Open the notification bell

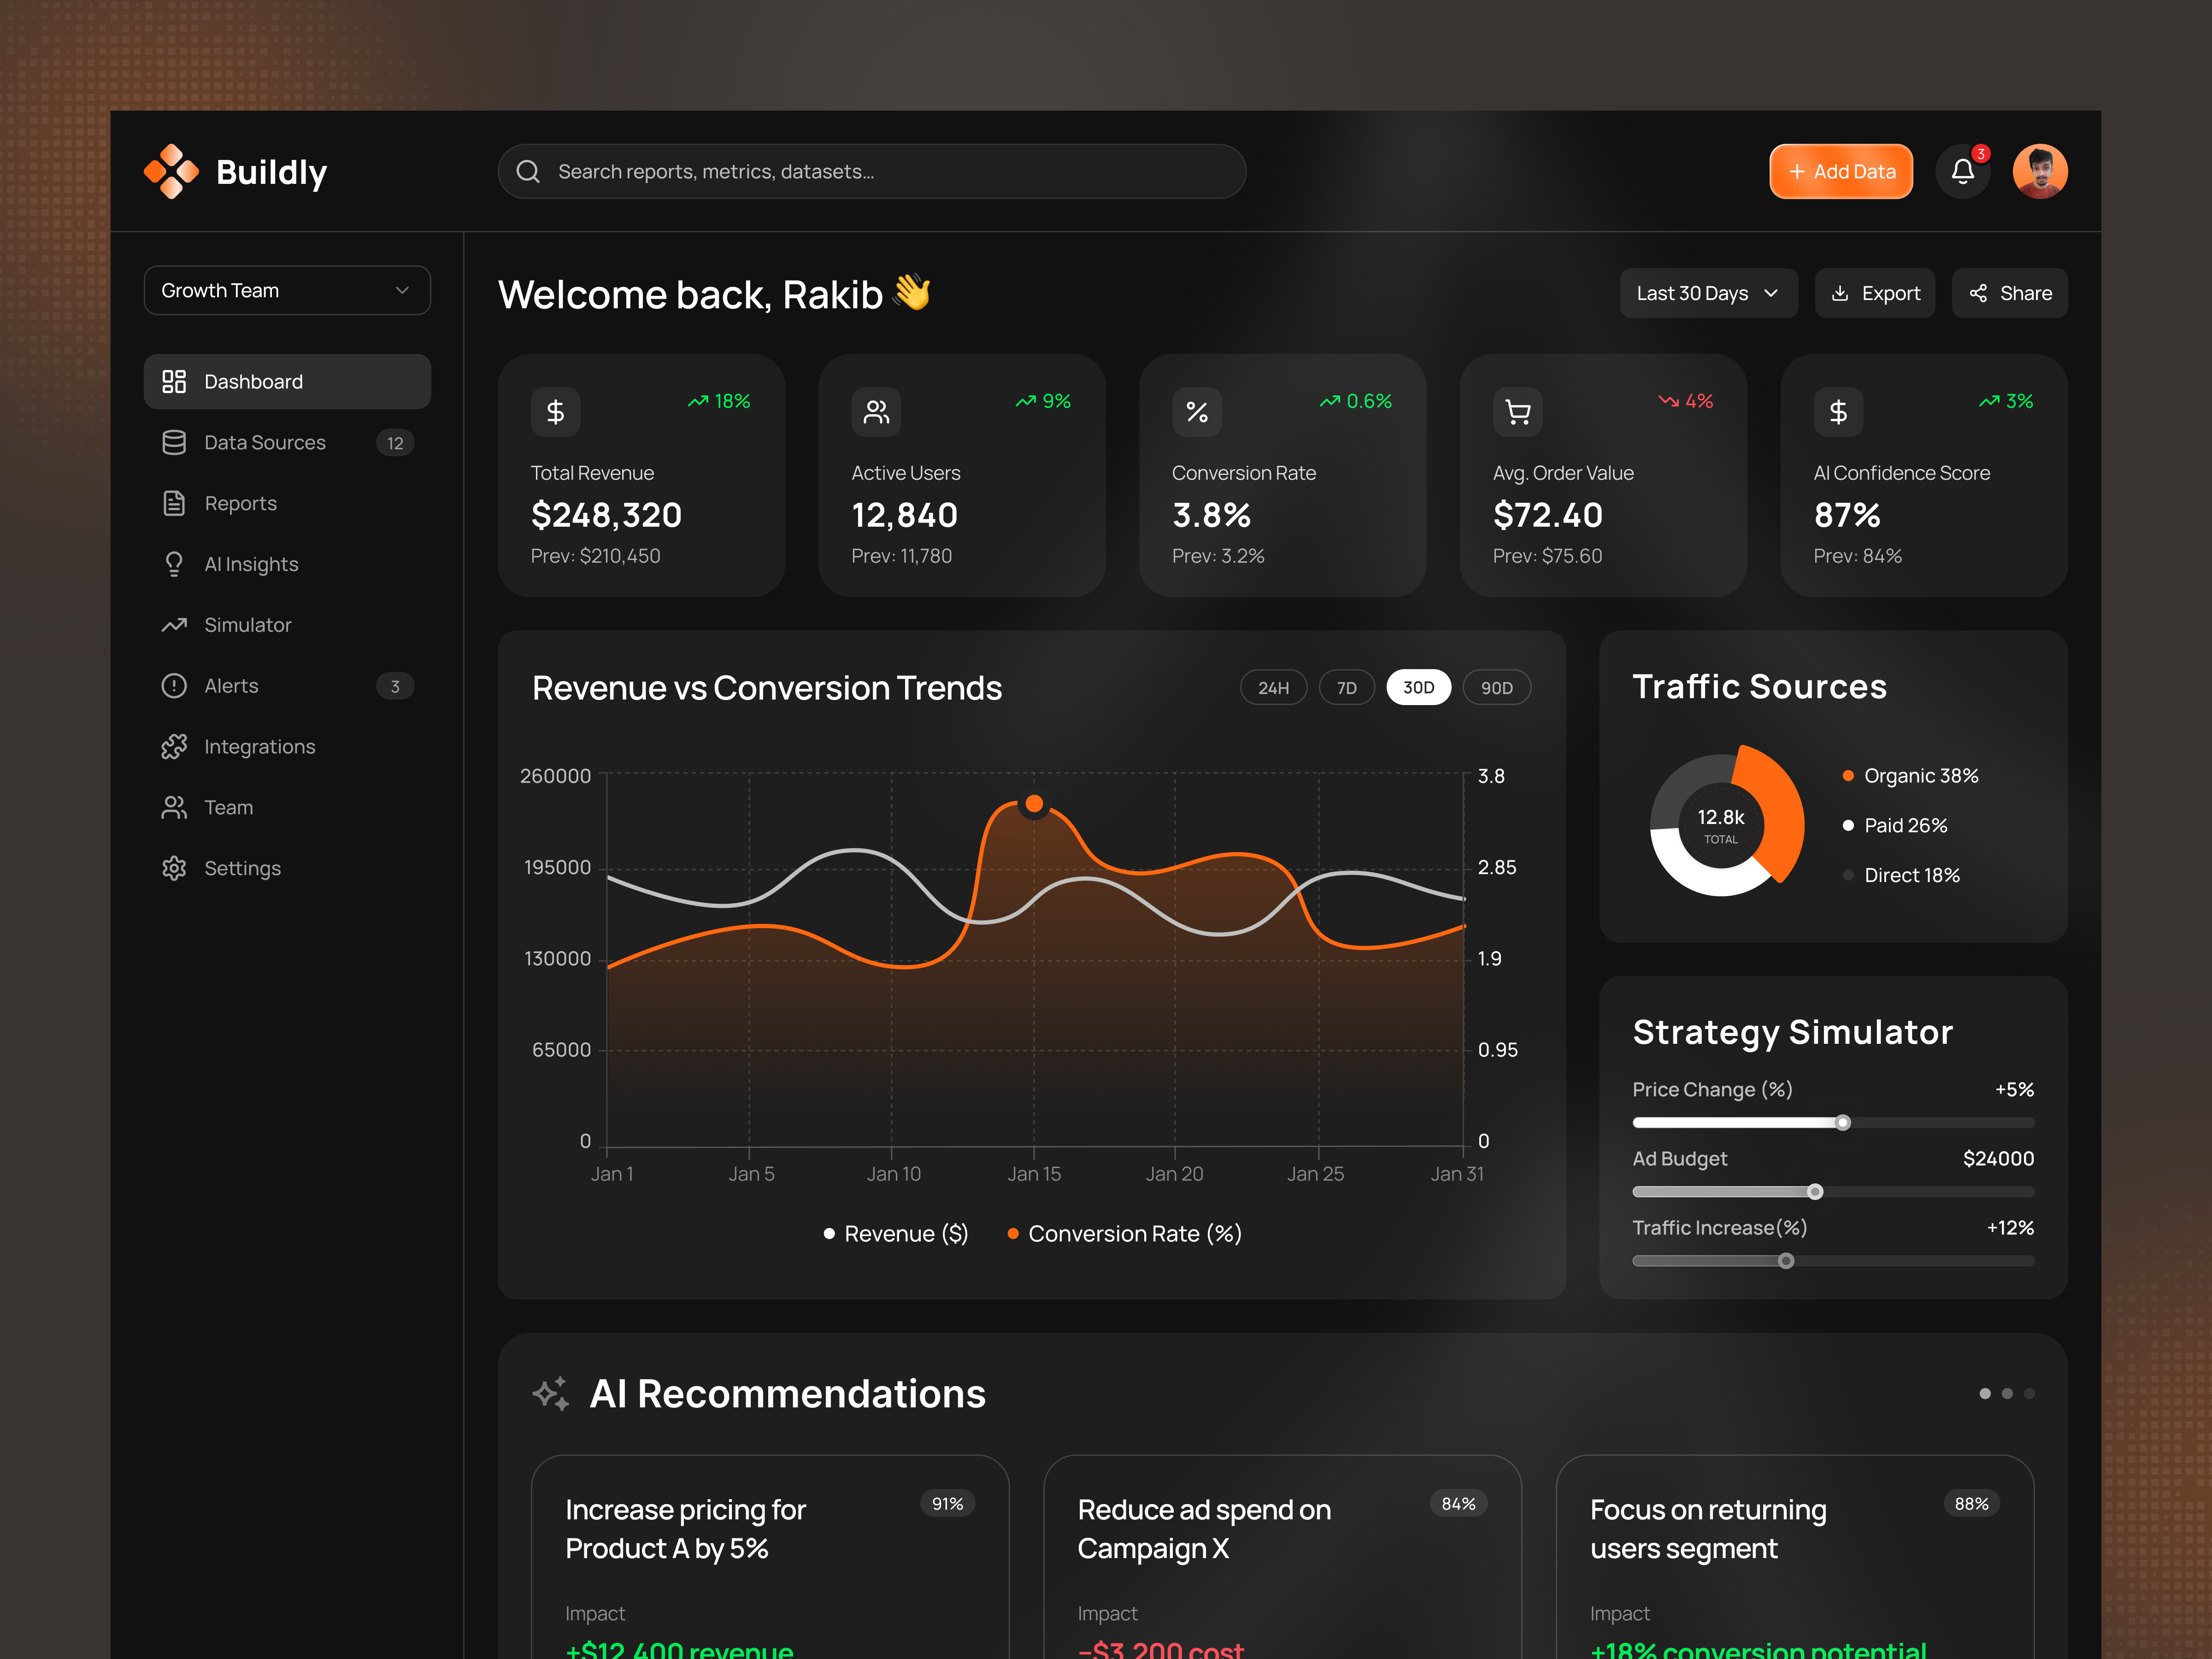click(1962, 171)
